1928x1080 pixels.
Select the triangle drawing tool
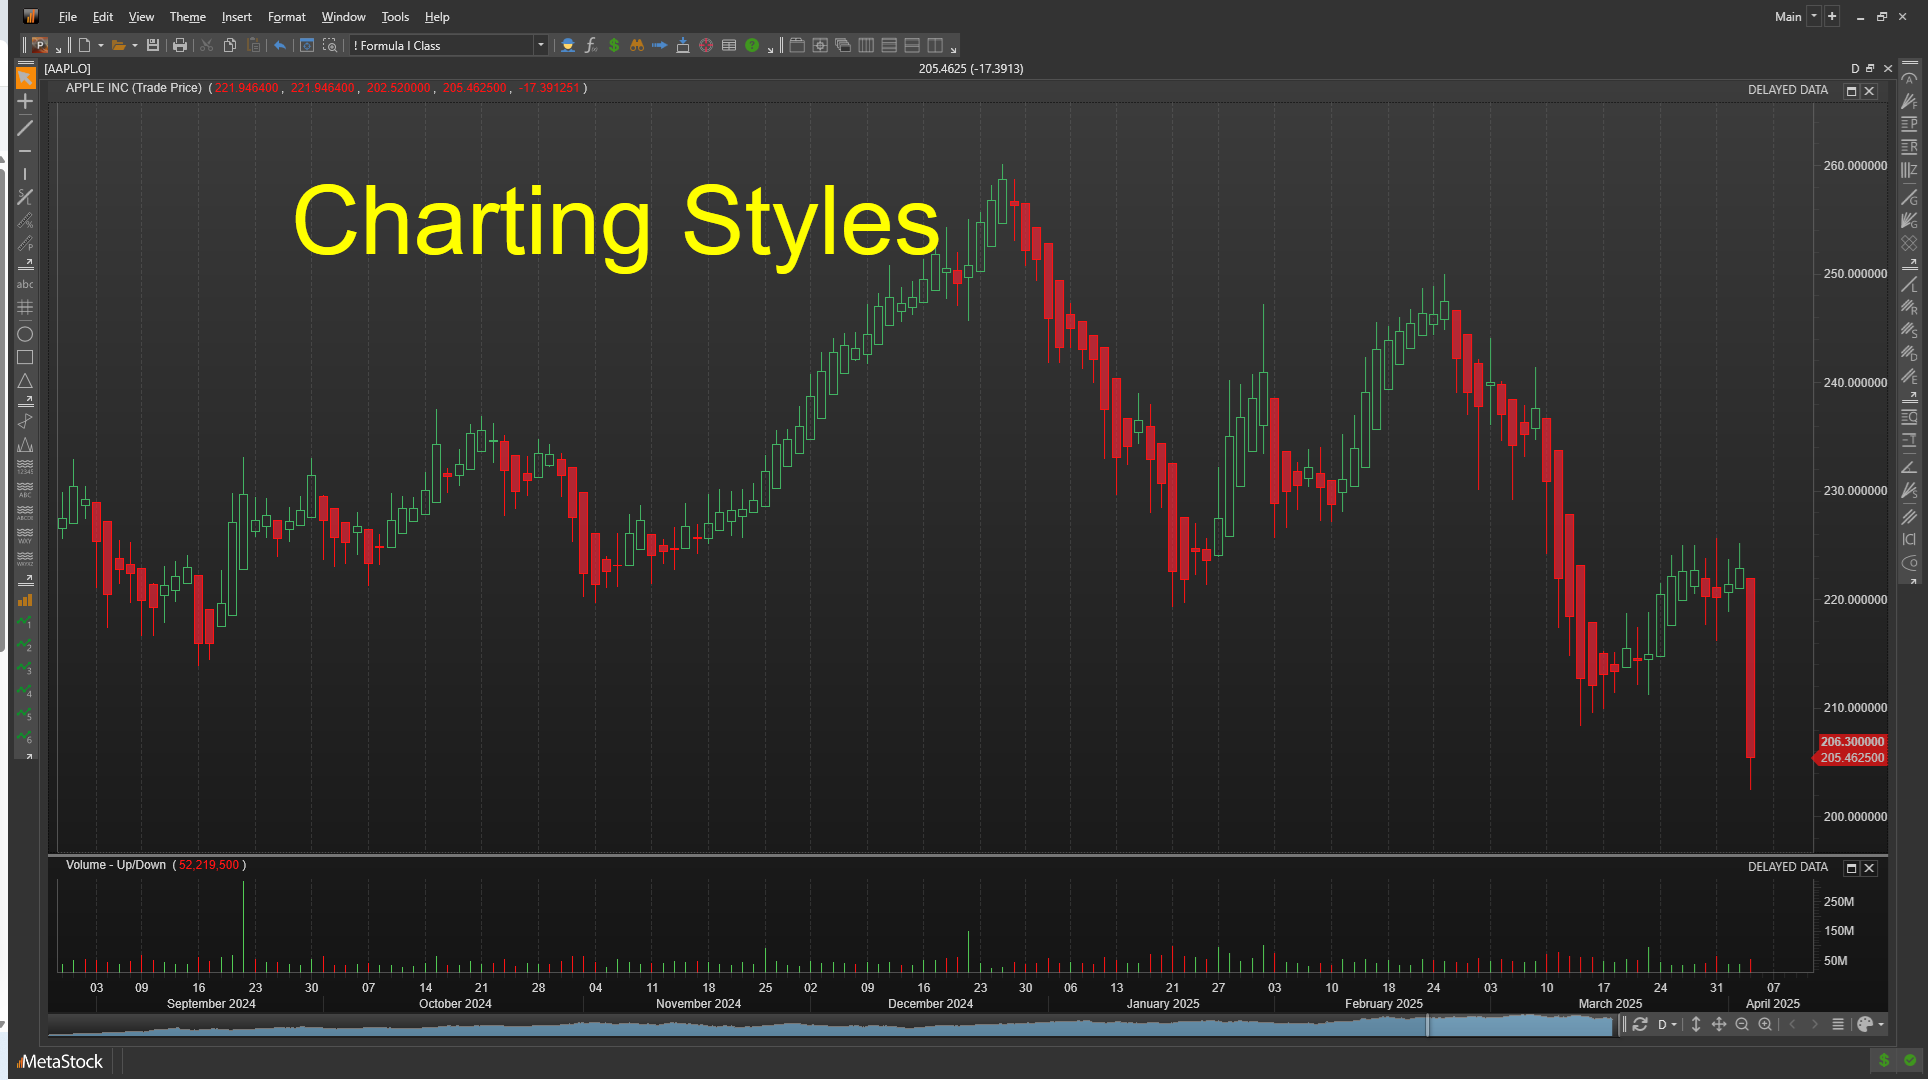pos(26,382)
